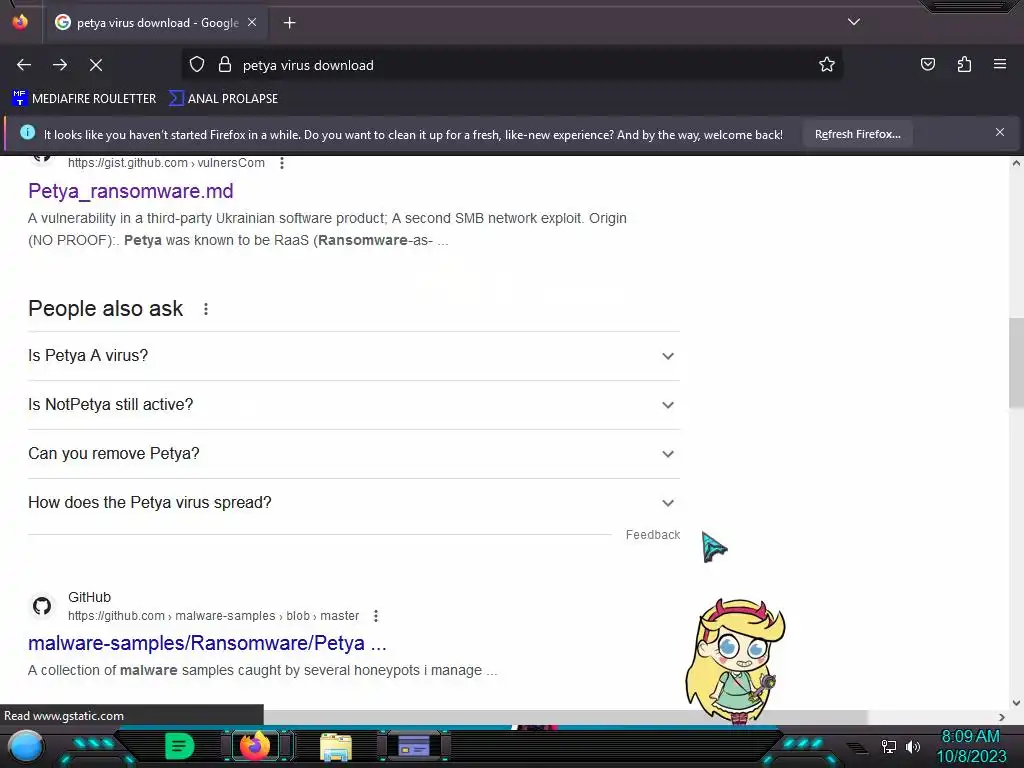
Task: Click the Feedback link
Action: pyautogui.click(x=652, y=535)
